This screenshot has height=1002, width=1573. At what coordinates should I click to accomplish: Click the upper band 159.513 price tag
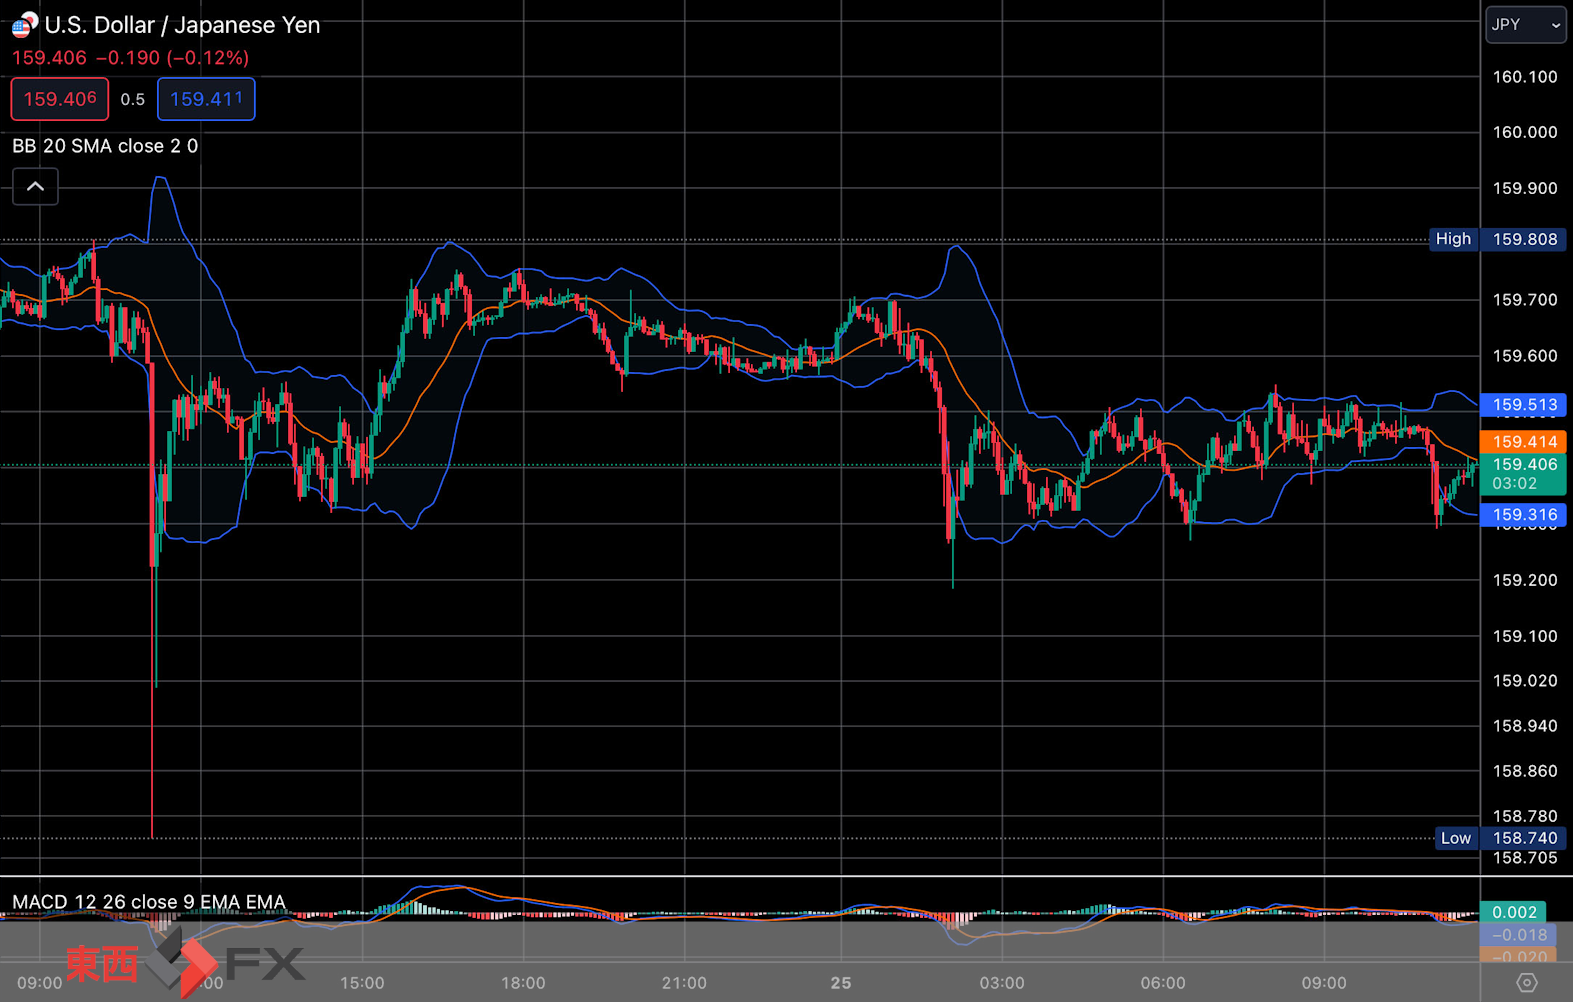(1524, 405)
